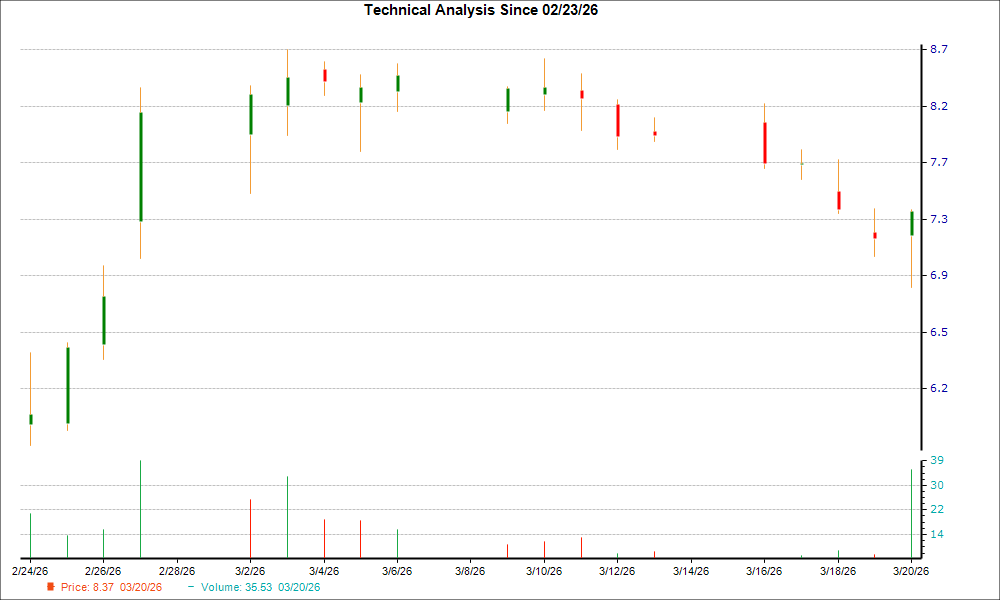1000x600 pixels.
Task: Click the 8.7 price axis label
Action: 940,49
